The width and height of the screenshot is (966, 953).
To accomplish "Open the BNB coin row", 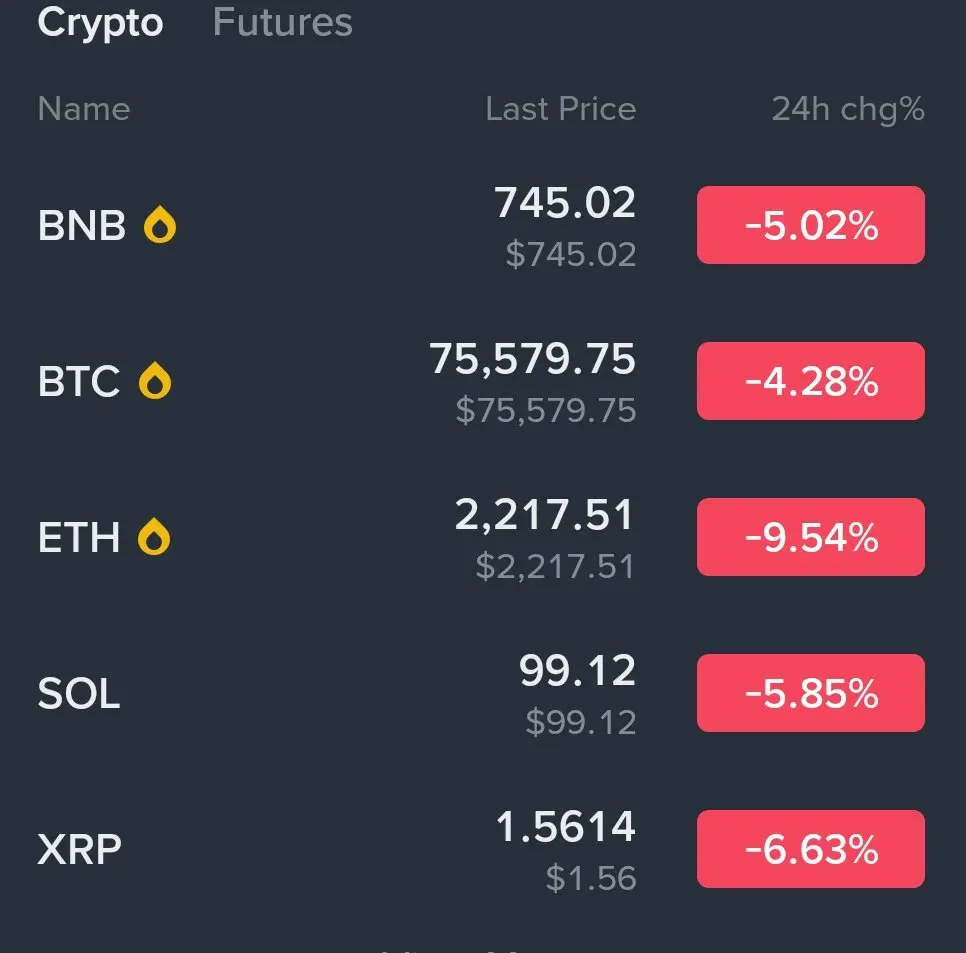I will point(82,226).
